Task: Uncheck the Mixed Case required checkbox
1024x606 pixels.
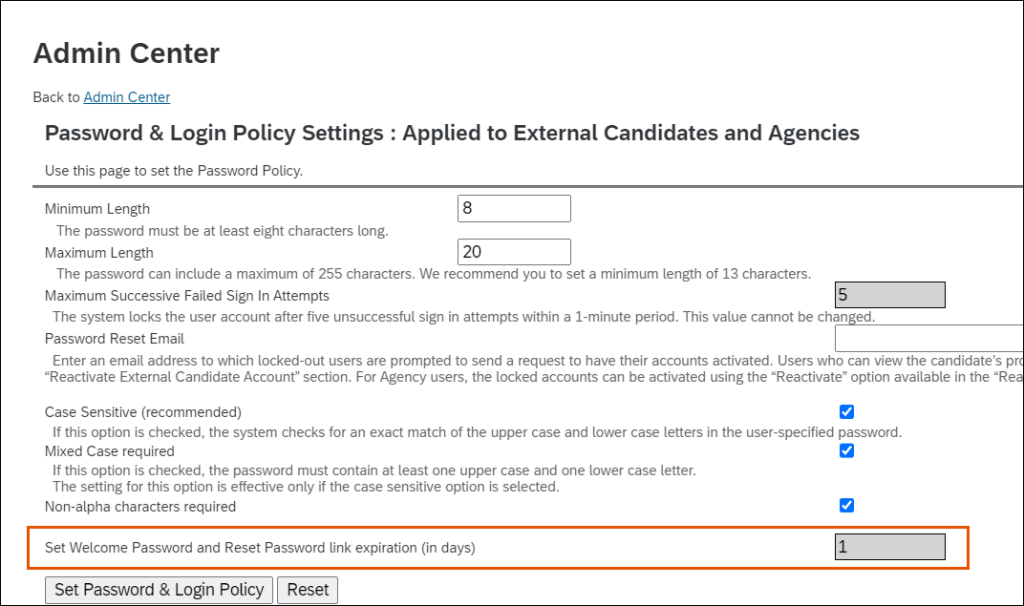Action: (847, 451)
